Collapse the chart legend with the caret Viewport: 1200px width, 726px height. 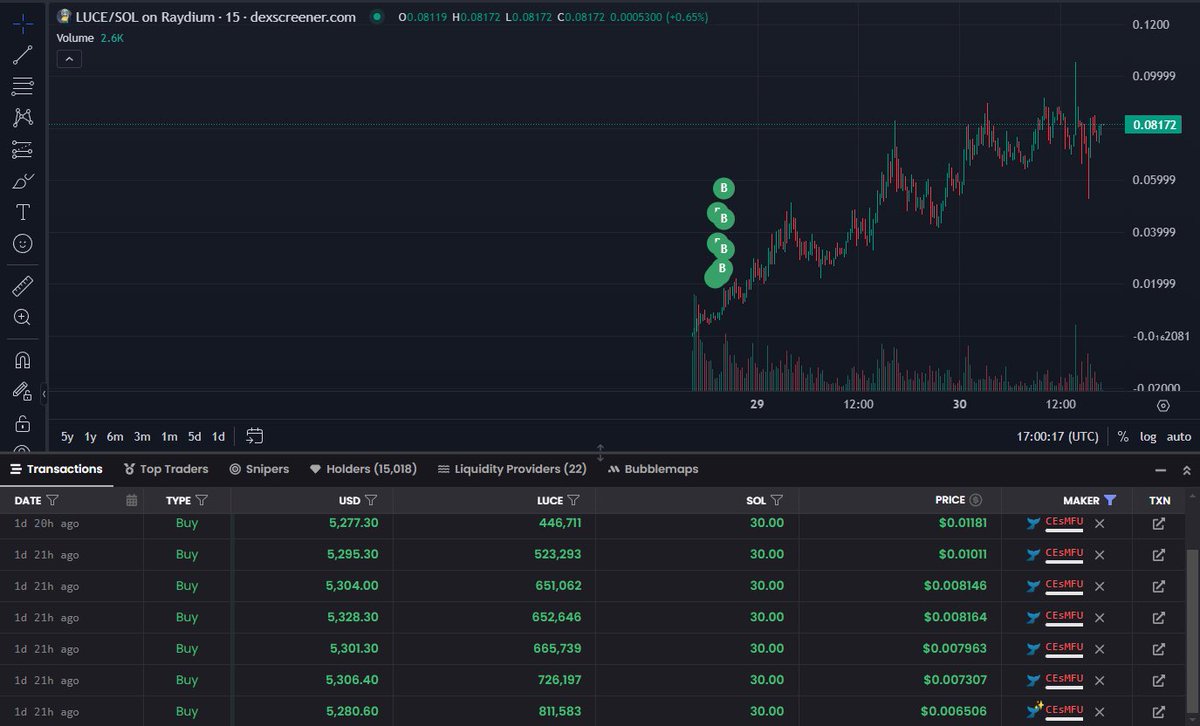coord(69,59)
